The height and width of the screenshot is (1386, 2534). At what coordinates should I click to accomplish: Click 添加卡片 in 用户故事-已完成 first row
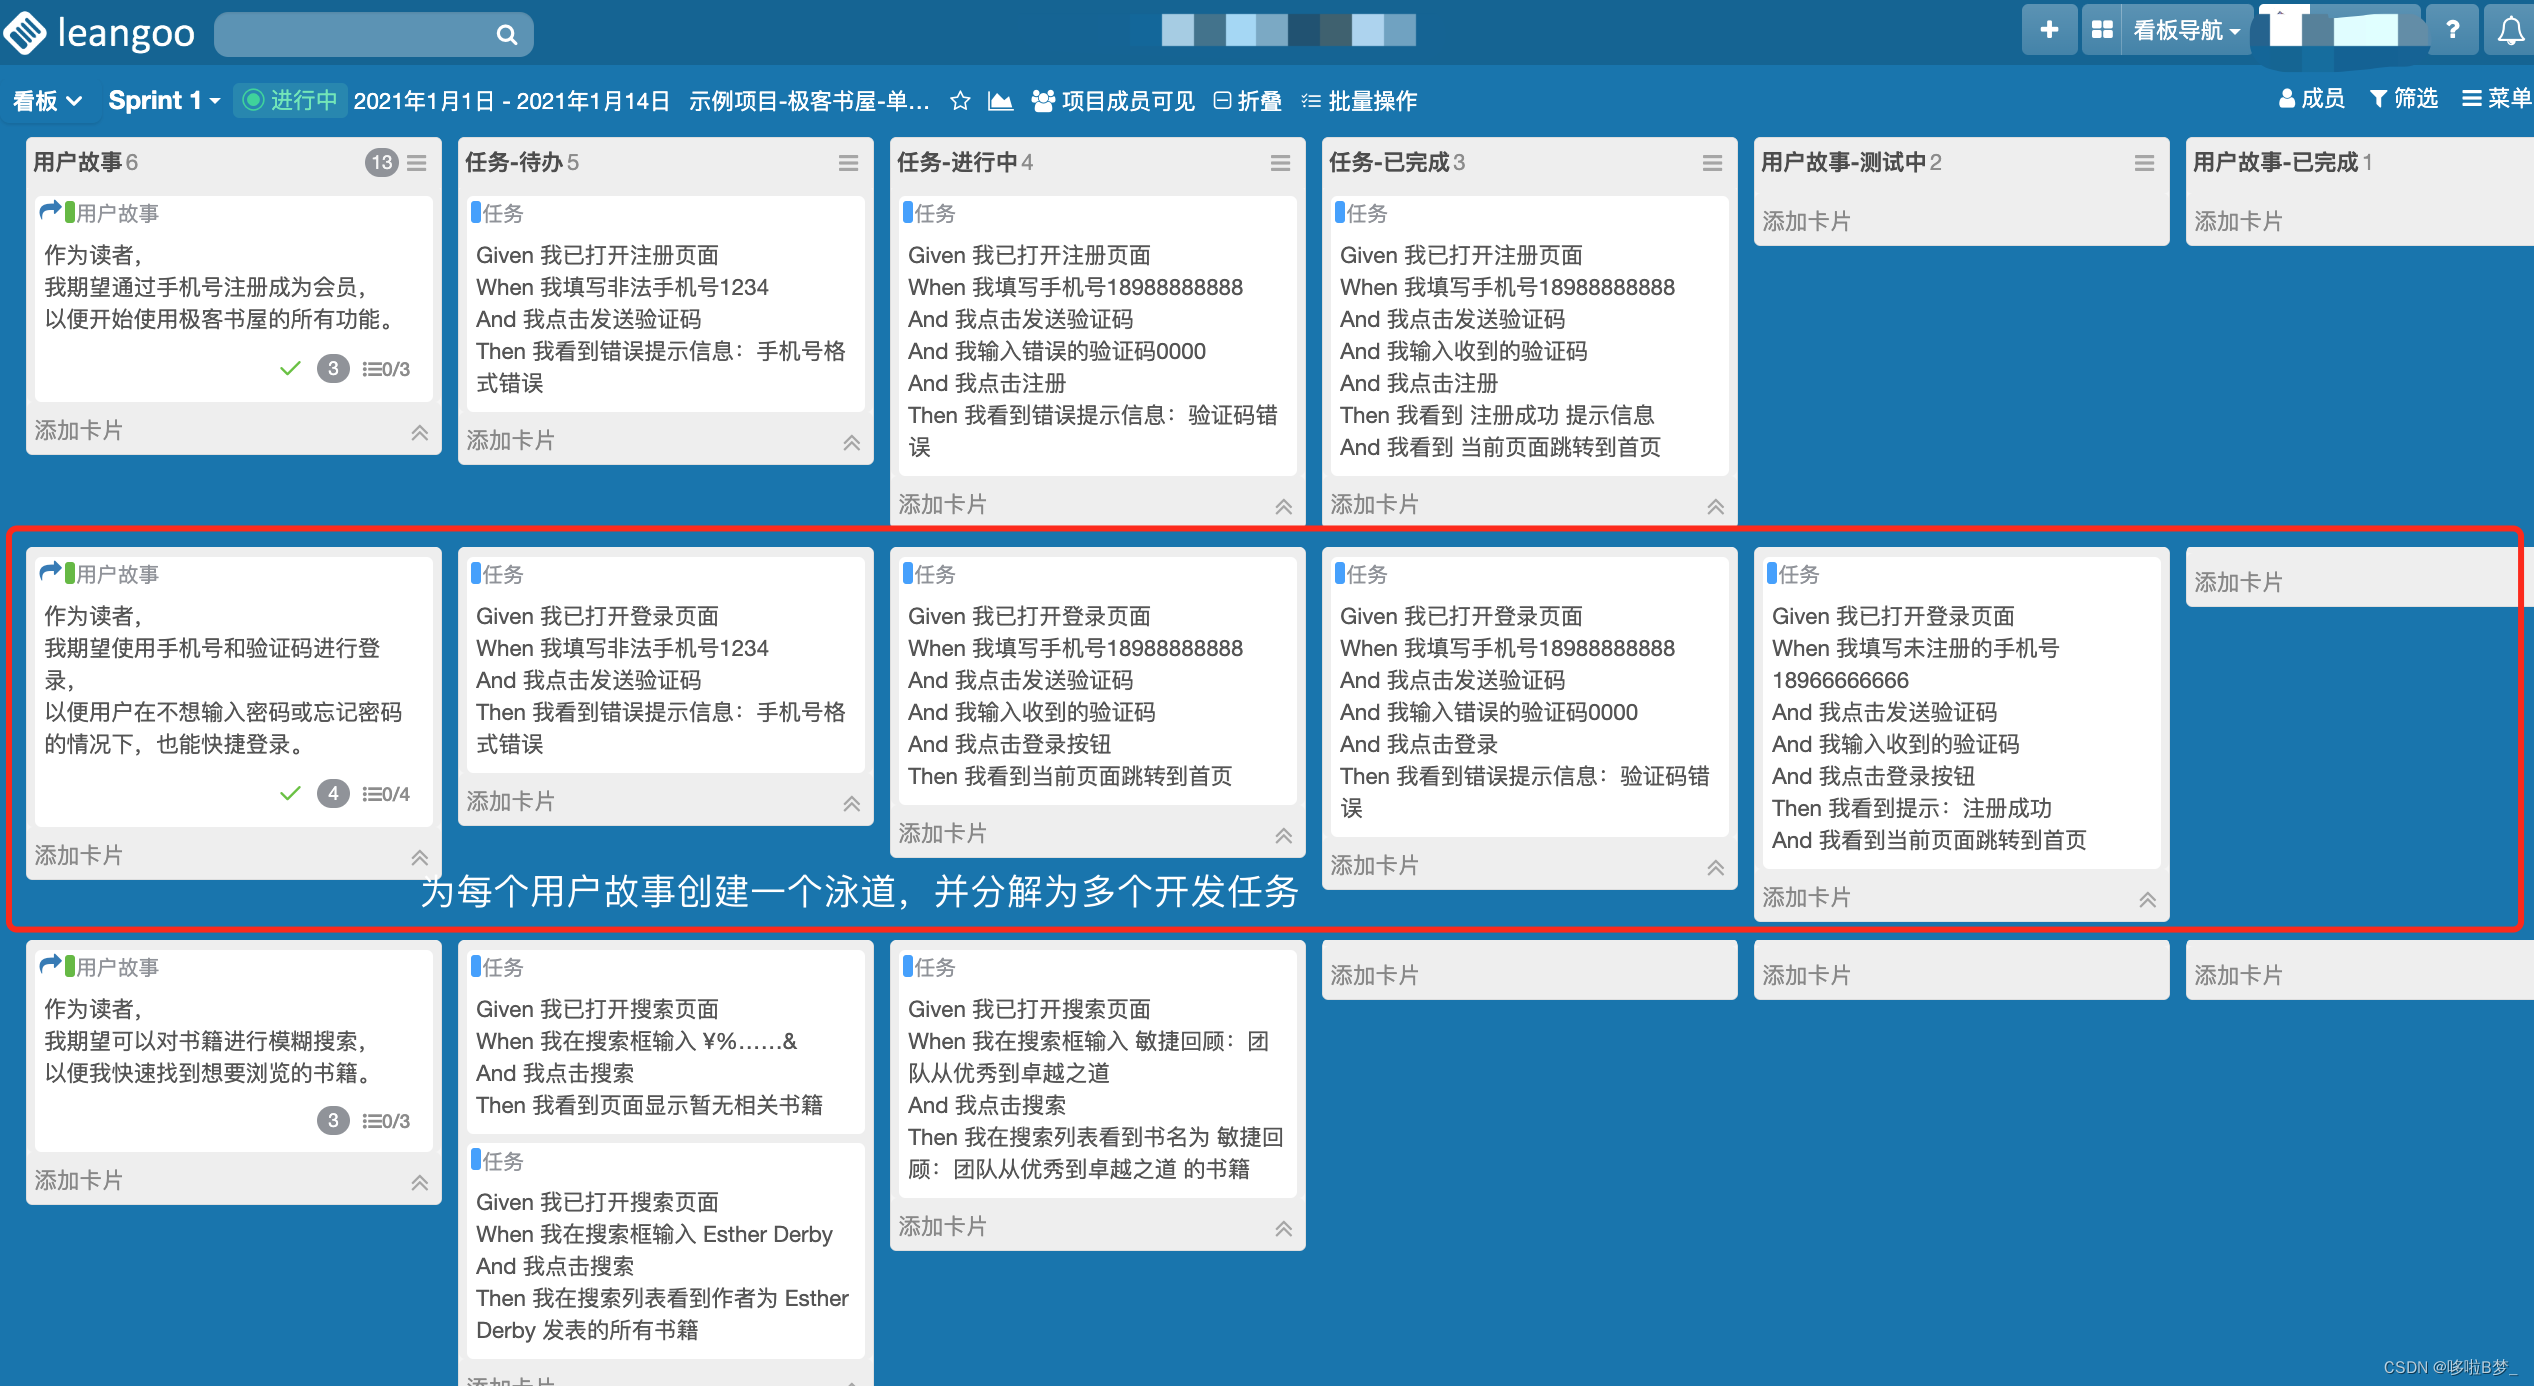(x=2238, y=222)
